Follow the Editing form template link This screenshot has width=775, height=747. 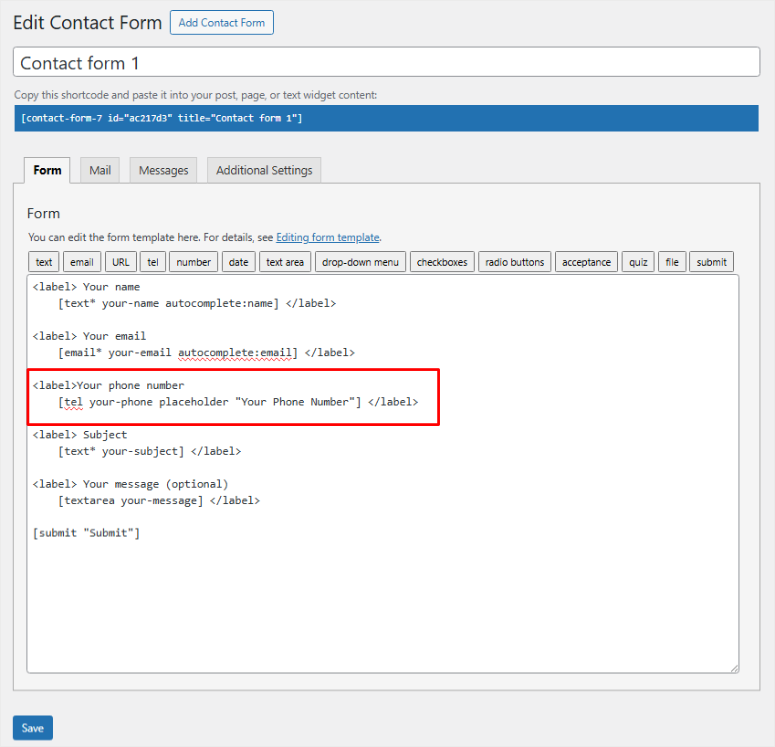(x=328, y=237)
